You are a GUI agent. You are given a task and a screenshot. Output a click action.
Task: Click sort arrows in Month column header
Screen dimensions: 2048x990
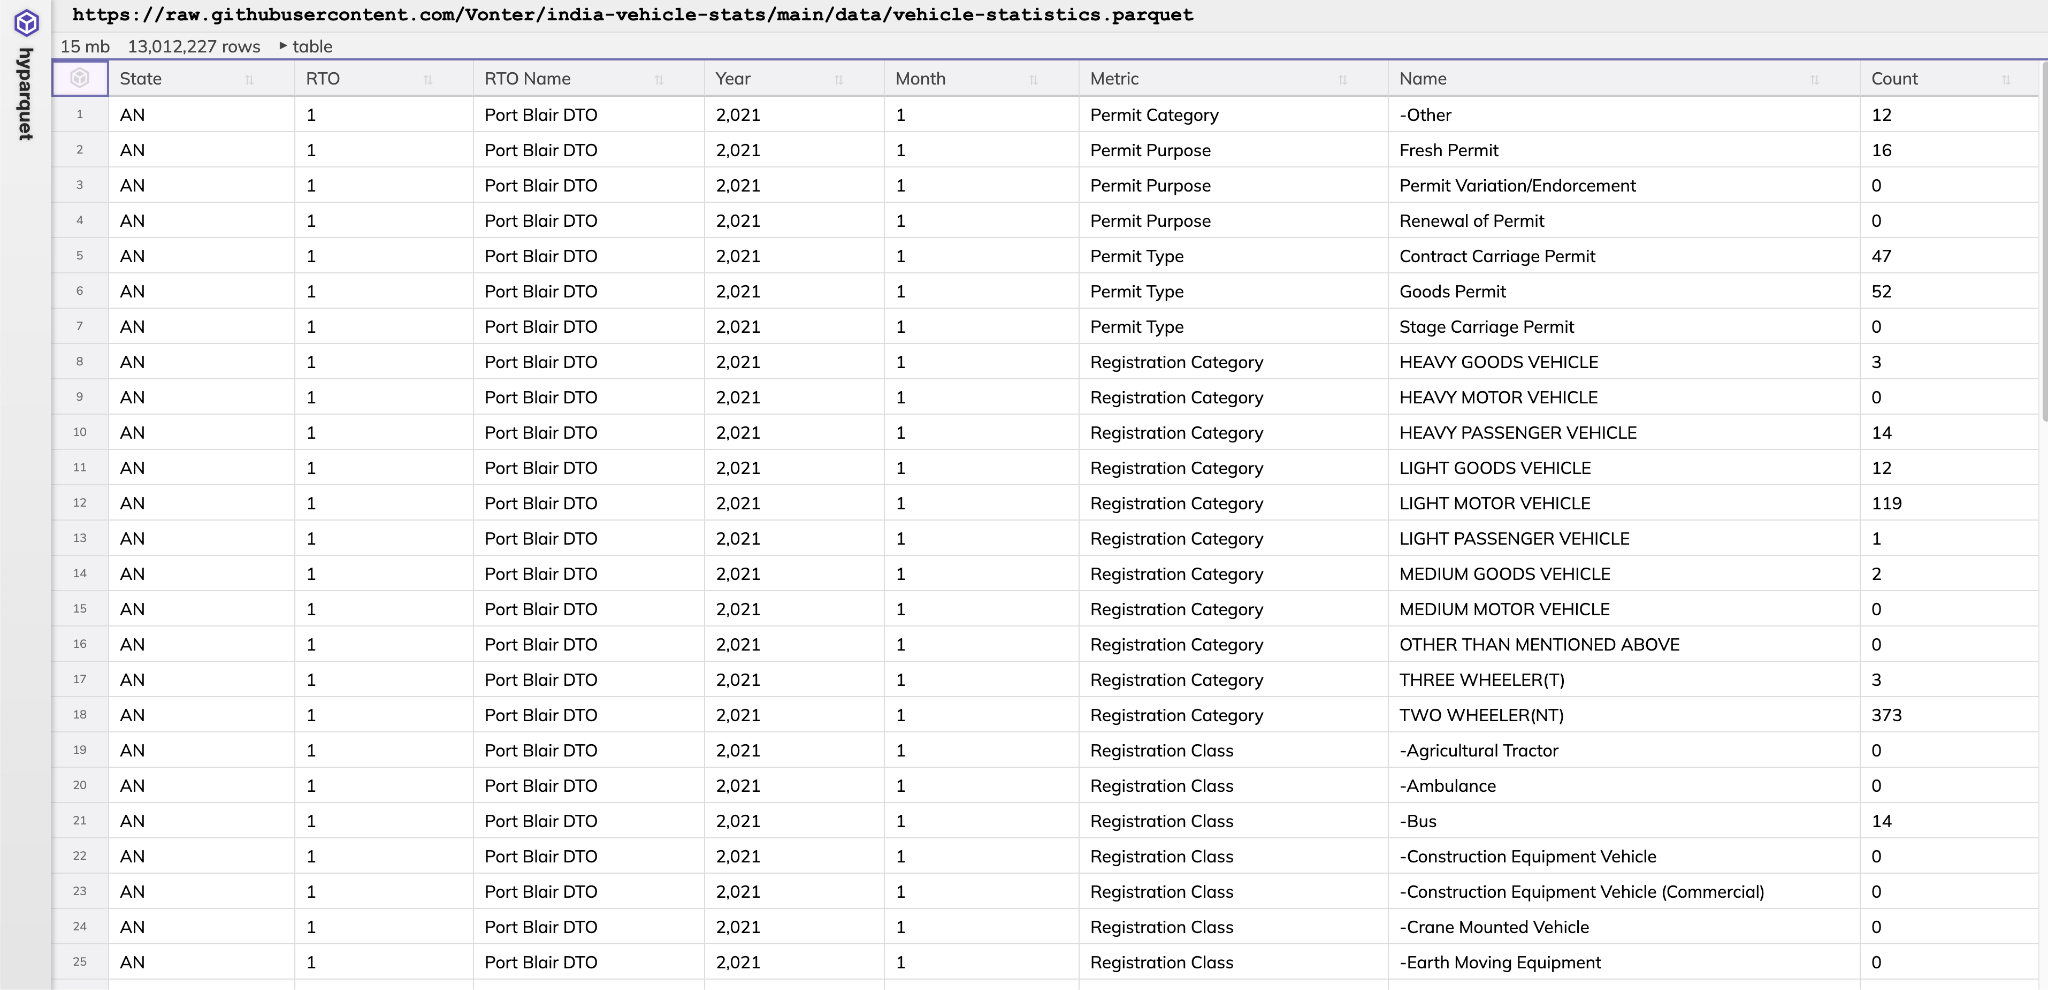[1034, 80]
